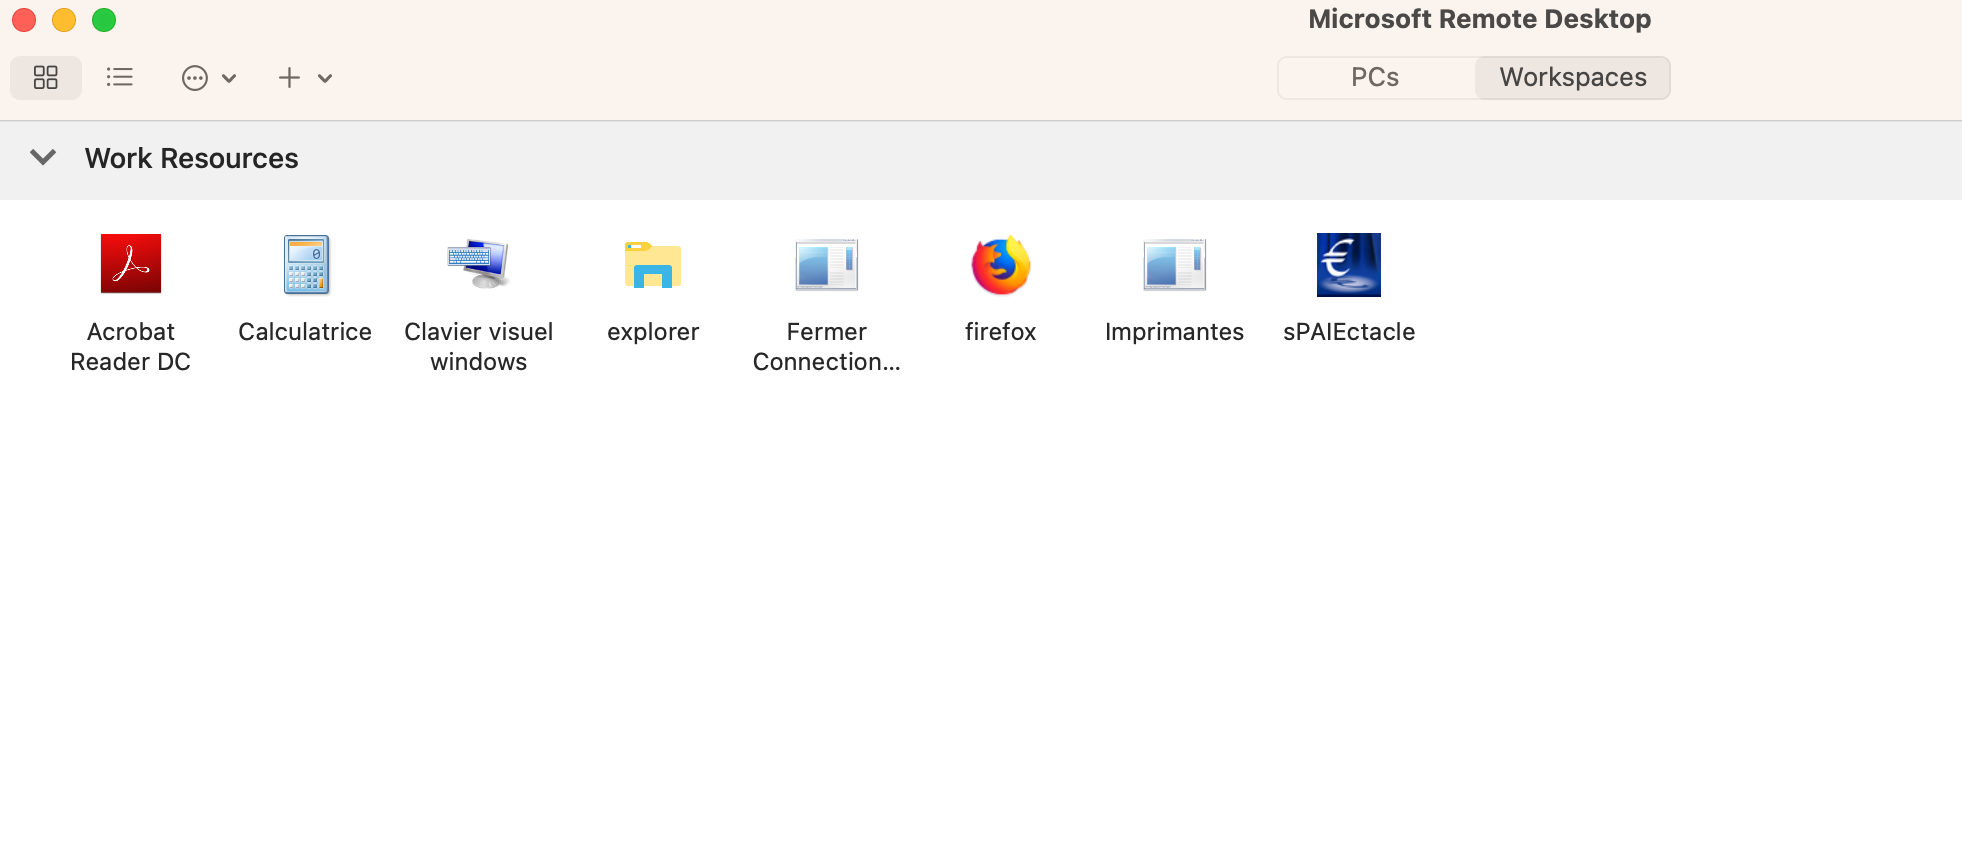Switch to grid view layout
This screenshot has width=1962, height=856.
tap(46, 77)
